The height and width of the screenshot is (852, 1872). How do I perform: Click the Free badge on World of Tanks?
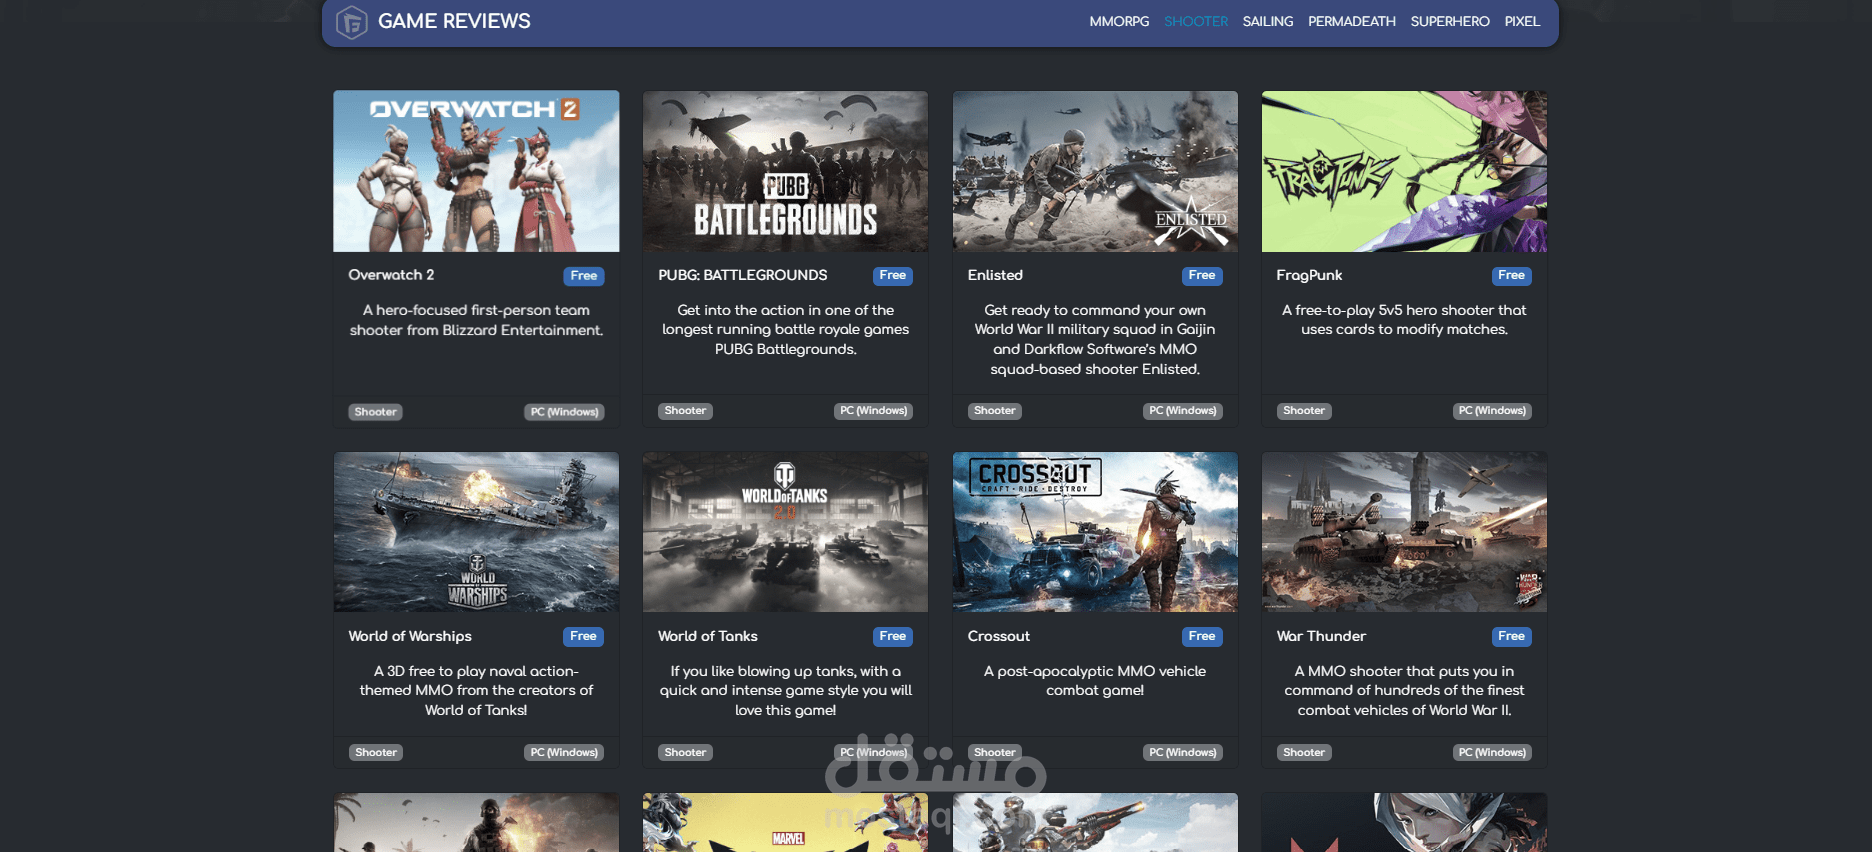[x=893, y=637]
